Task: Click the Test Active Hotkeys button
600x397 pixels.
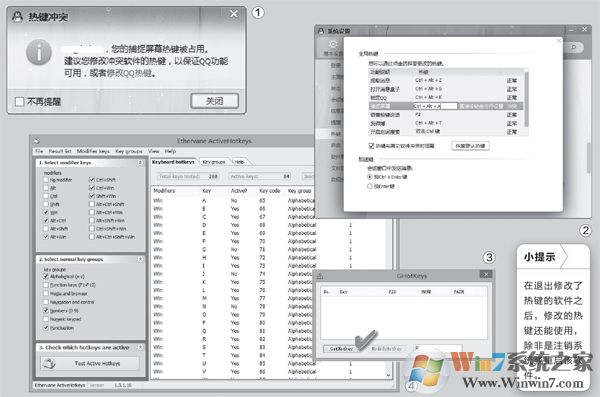Action: coord(90,363)
